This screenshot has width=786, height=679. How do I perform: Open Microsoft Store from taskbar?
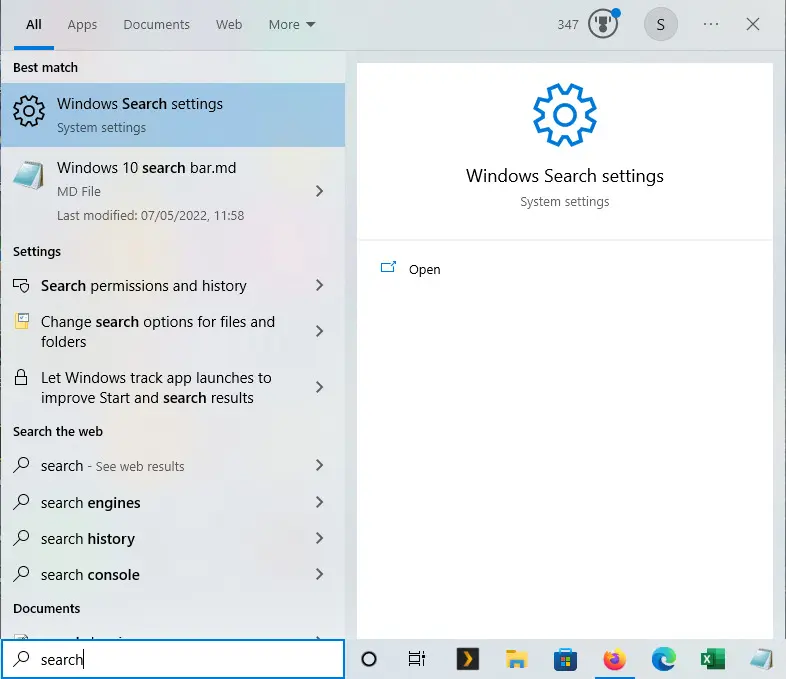[565, 659]
